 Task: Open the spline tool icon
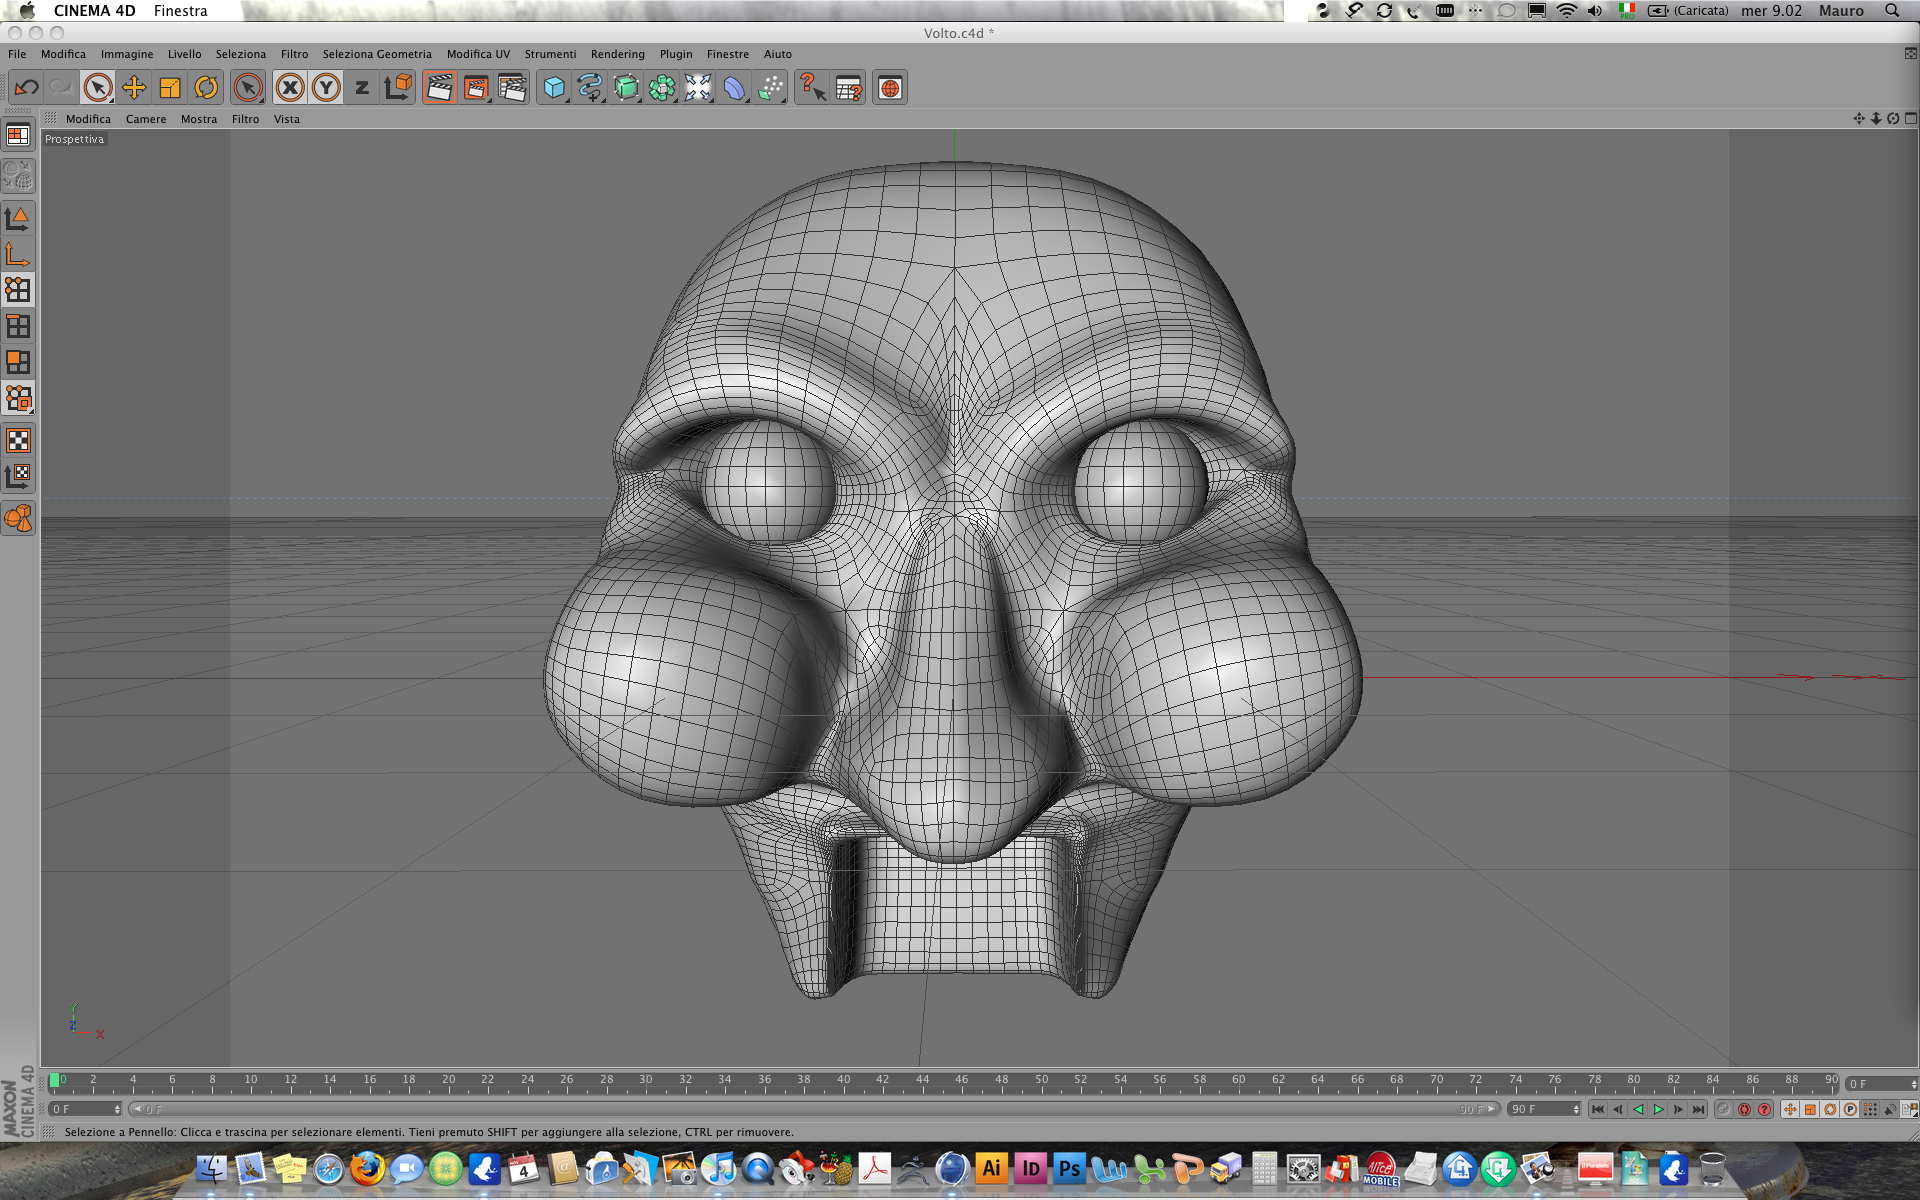(x=590, y=88)
